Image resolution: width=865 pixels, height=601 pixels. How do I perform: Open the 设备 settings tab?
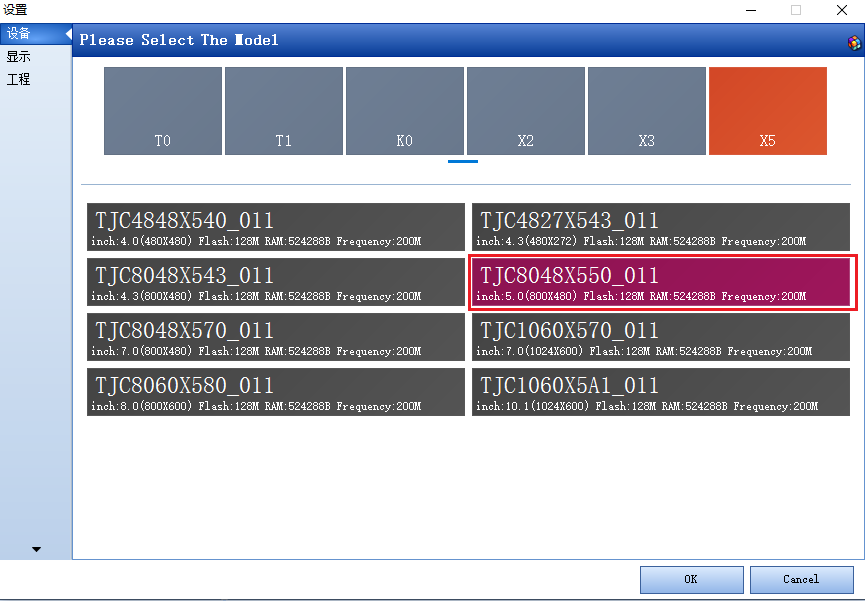pyautogui.click(x=19, y=34)
